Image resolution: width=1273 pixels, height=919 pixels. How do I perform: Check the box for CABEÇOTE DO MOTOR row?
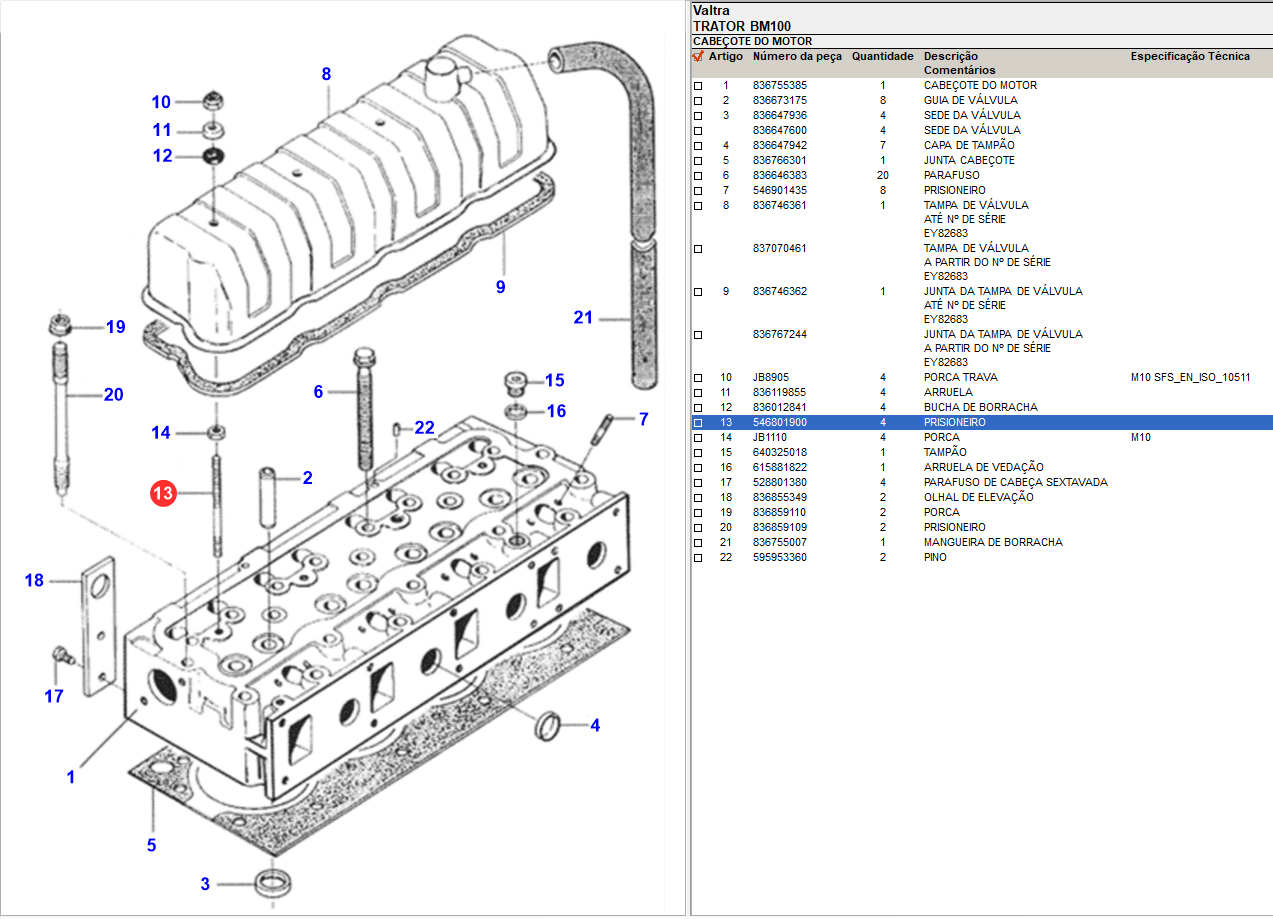(x=698, y=86)
